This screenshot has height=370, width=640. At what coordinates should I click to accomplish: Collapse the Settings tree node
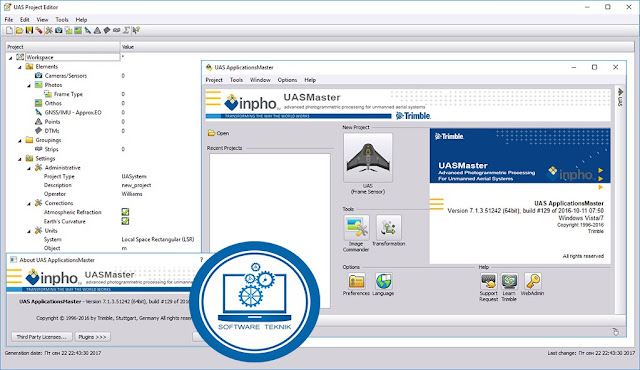click(x=20, y=159)
